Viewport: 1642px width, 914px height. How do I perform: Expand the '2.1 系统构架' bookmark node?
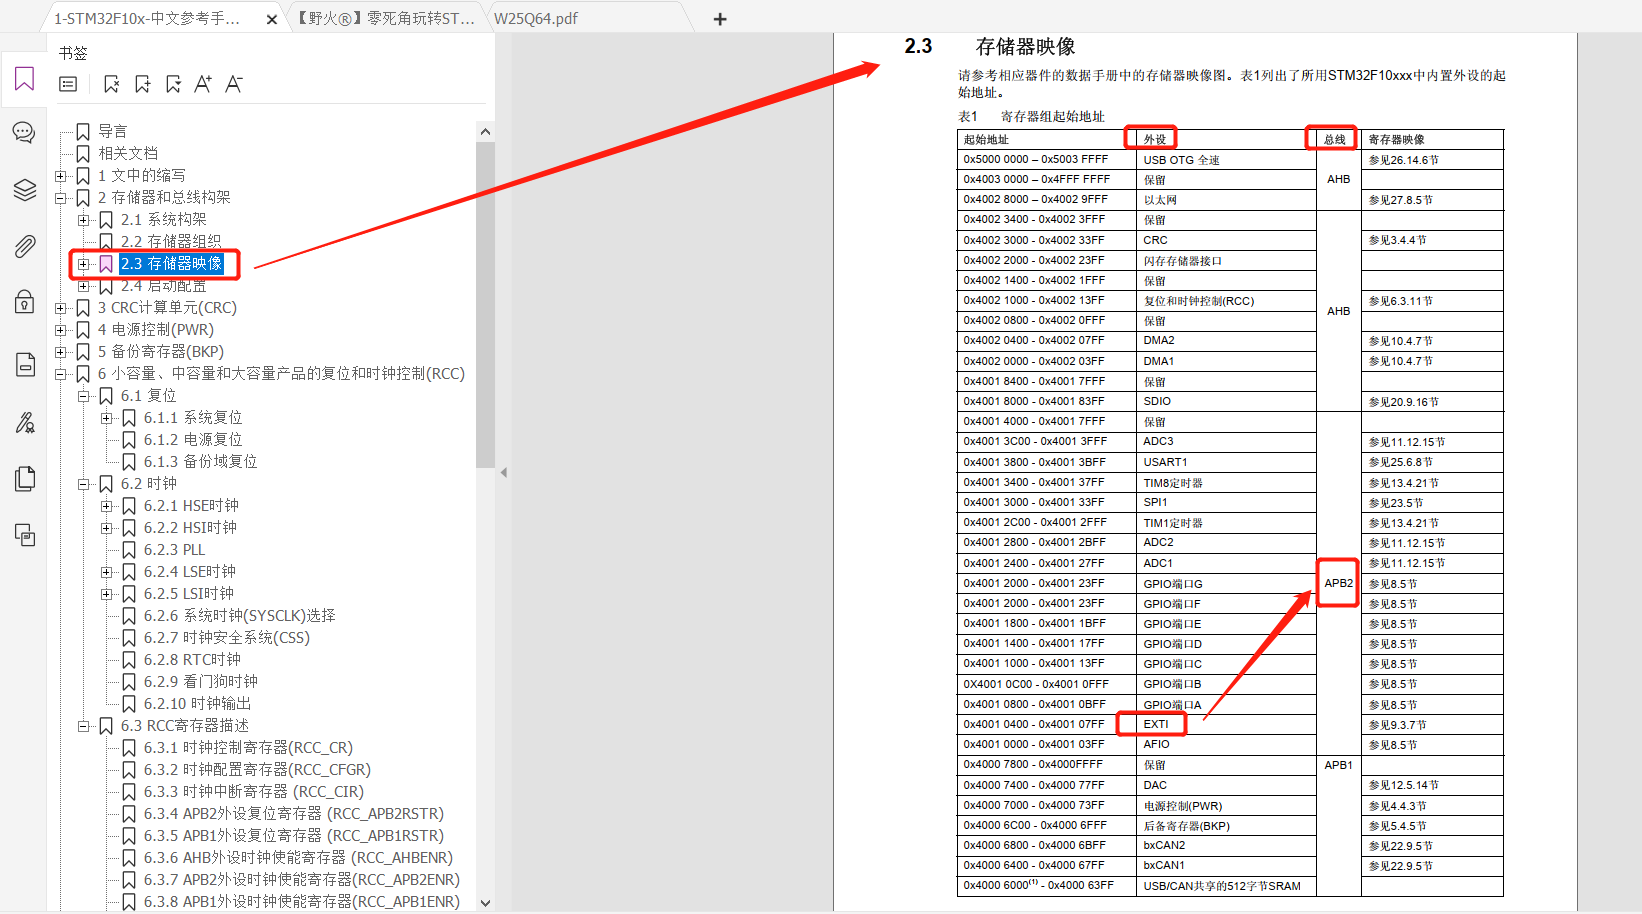click(83, 220)
